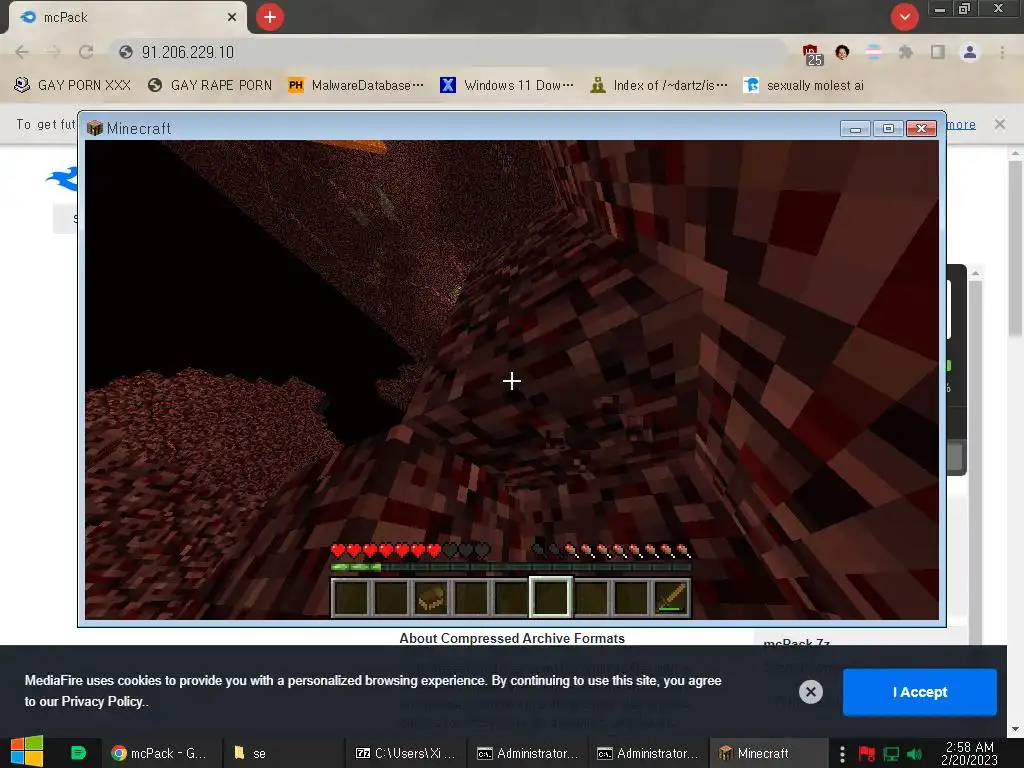
Task: Select the third hotbar slot with item
Action: [431, 598]
